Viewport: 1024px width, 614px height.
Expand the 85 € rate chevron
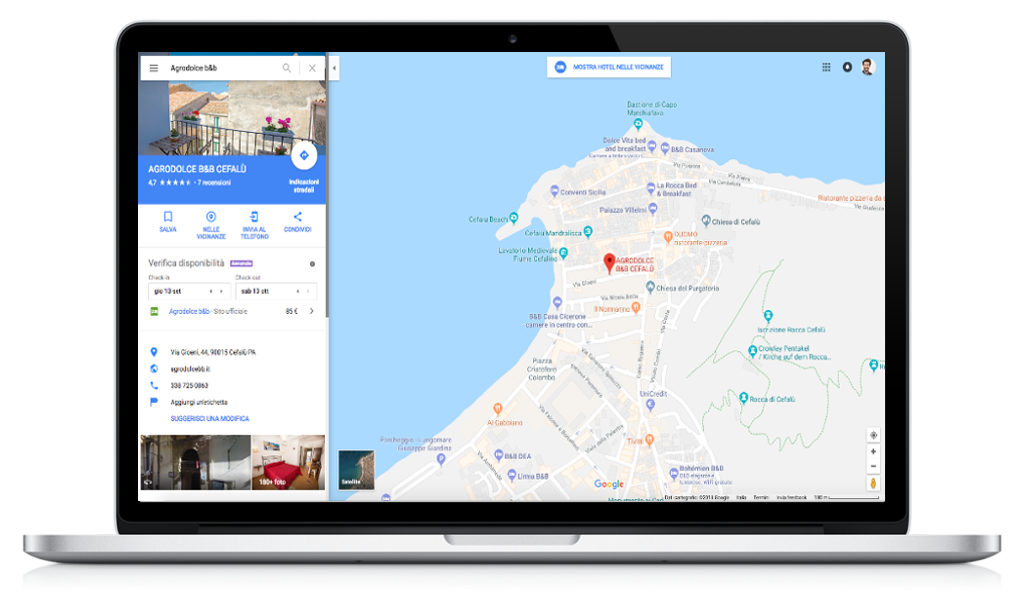click(x=312, y=312)
